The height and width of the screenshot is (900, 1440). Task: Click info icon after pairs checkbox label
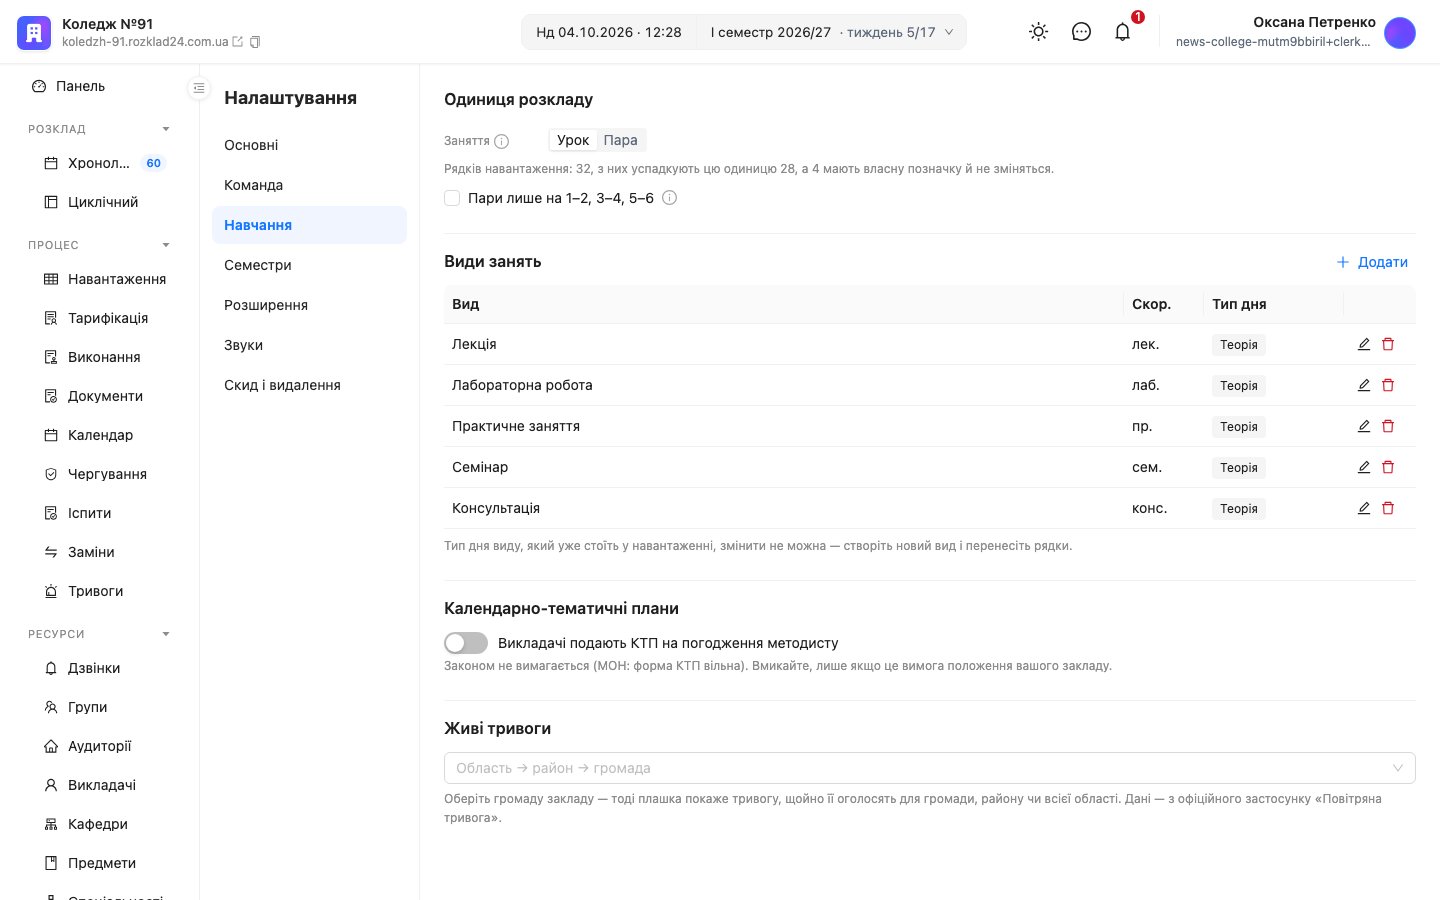coord(670,198)
